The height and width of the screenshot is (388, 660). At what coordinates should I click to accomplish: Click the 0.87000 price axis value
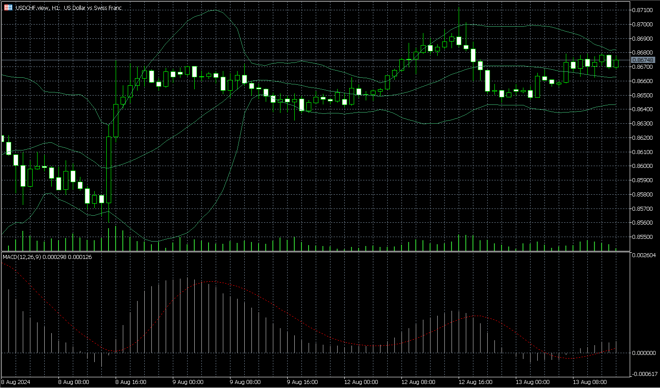click(x=643, y=24)
